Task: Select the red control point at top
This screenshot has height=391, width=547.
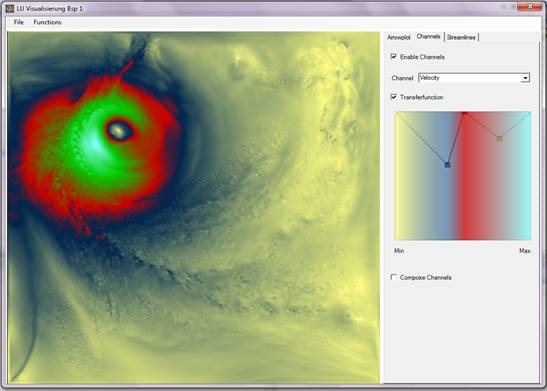Action: tap(464, 112)
